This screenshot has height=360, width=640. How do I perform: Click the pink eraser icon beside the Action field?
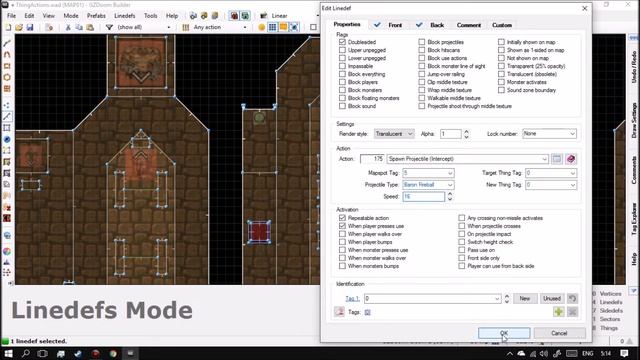pos(571,159)
